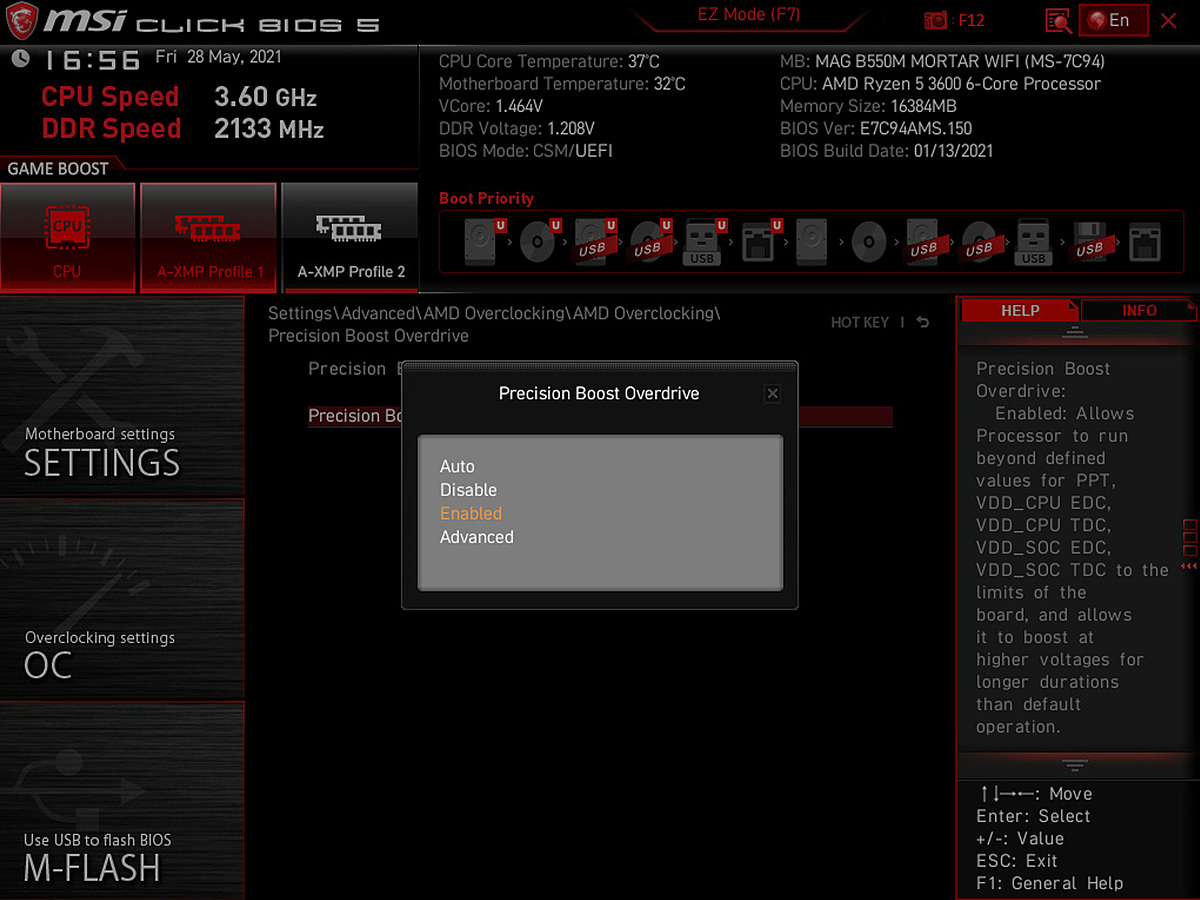Toggle GAME BOOST CPU button
Screen dimensions: 1200x900
(68, 238)
